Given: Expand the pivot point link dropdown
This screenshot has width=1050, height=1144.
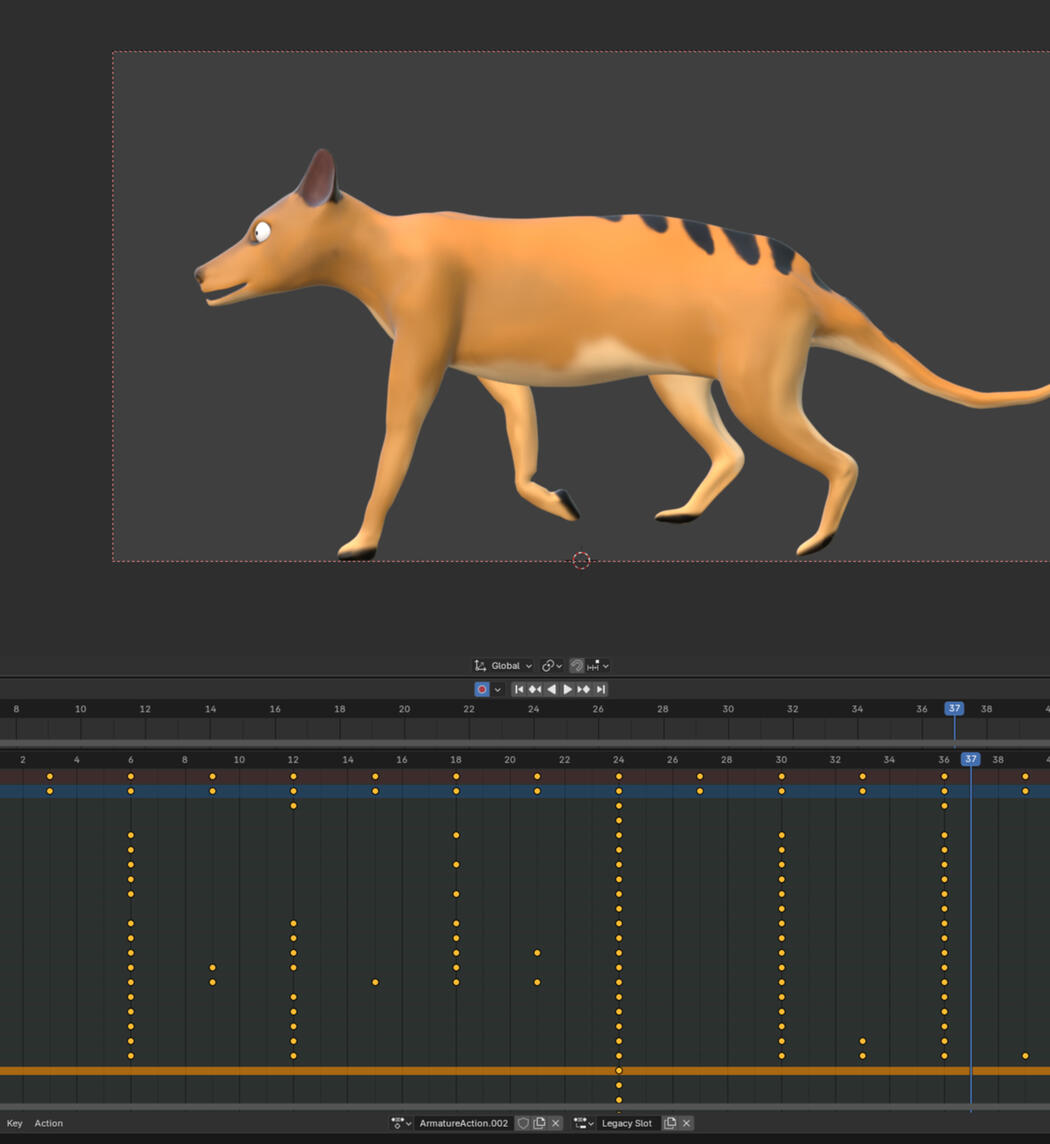Looking at the screenshot, I should coord(551,666).
